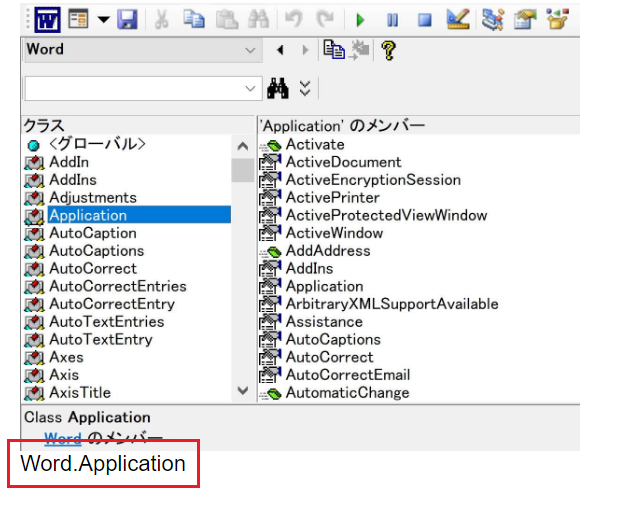Select AddIns in the class list

(73, 180)
